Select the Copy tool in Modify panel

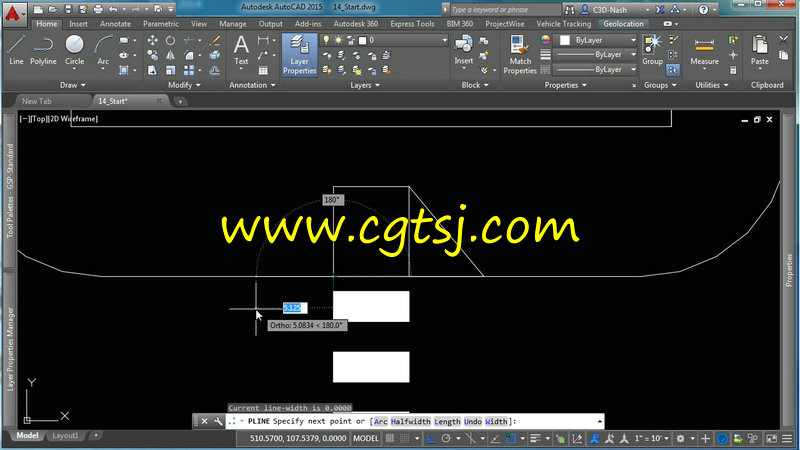coord(152,55)
